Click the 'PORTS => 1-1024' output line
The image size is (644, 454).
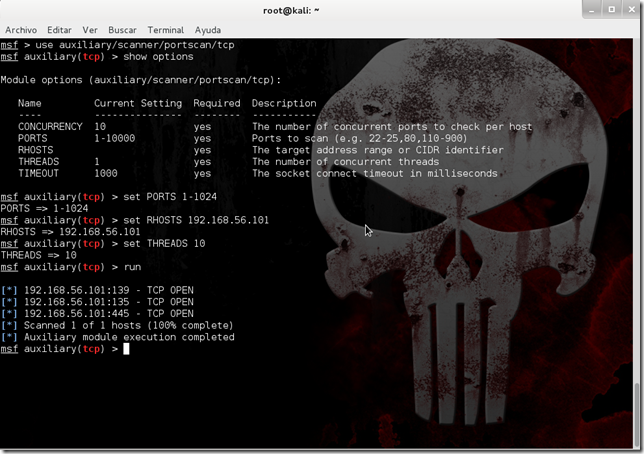(x=44, y=208)
